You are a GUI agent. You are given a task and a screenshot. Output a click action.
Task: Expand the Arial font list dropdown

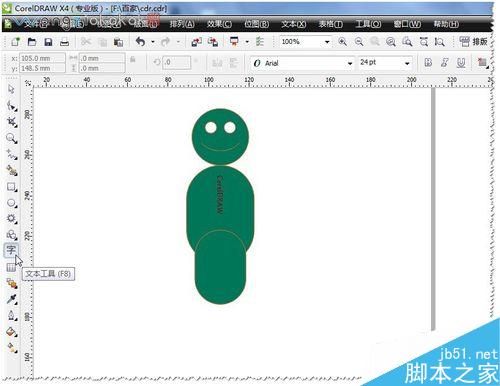[x=350, y=63]
